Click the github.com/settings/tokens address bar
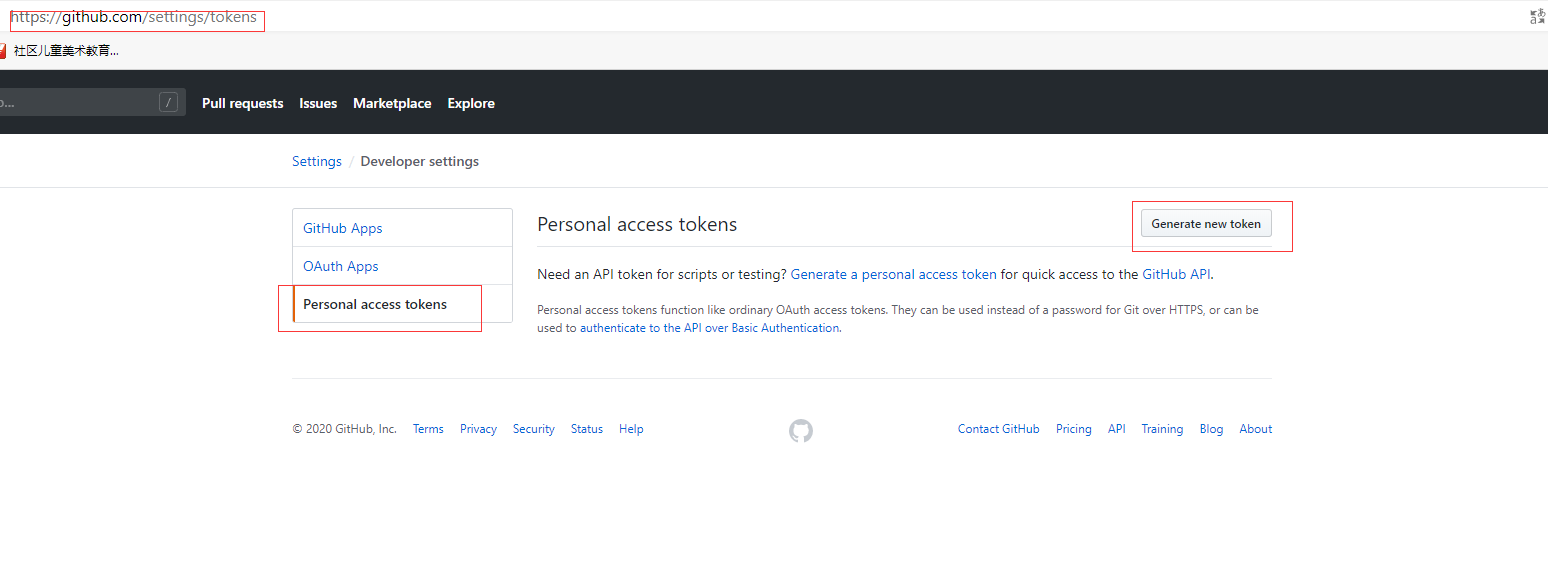Image resolution: width=1548 pixels, height=577 pixels. click(x=134, y=17)
